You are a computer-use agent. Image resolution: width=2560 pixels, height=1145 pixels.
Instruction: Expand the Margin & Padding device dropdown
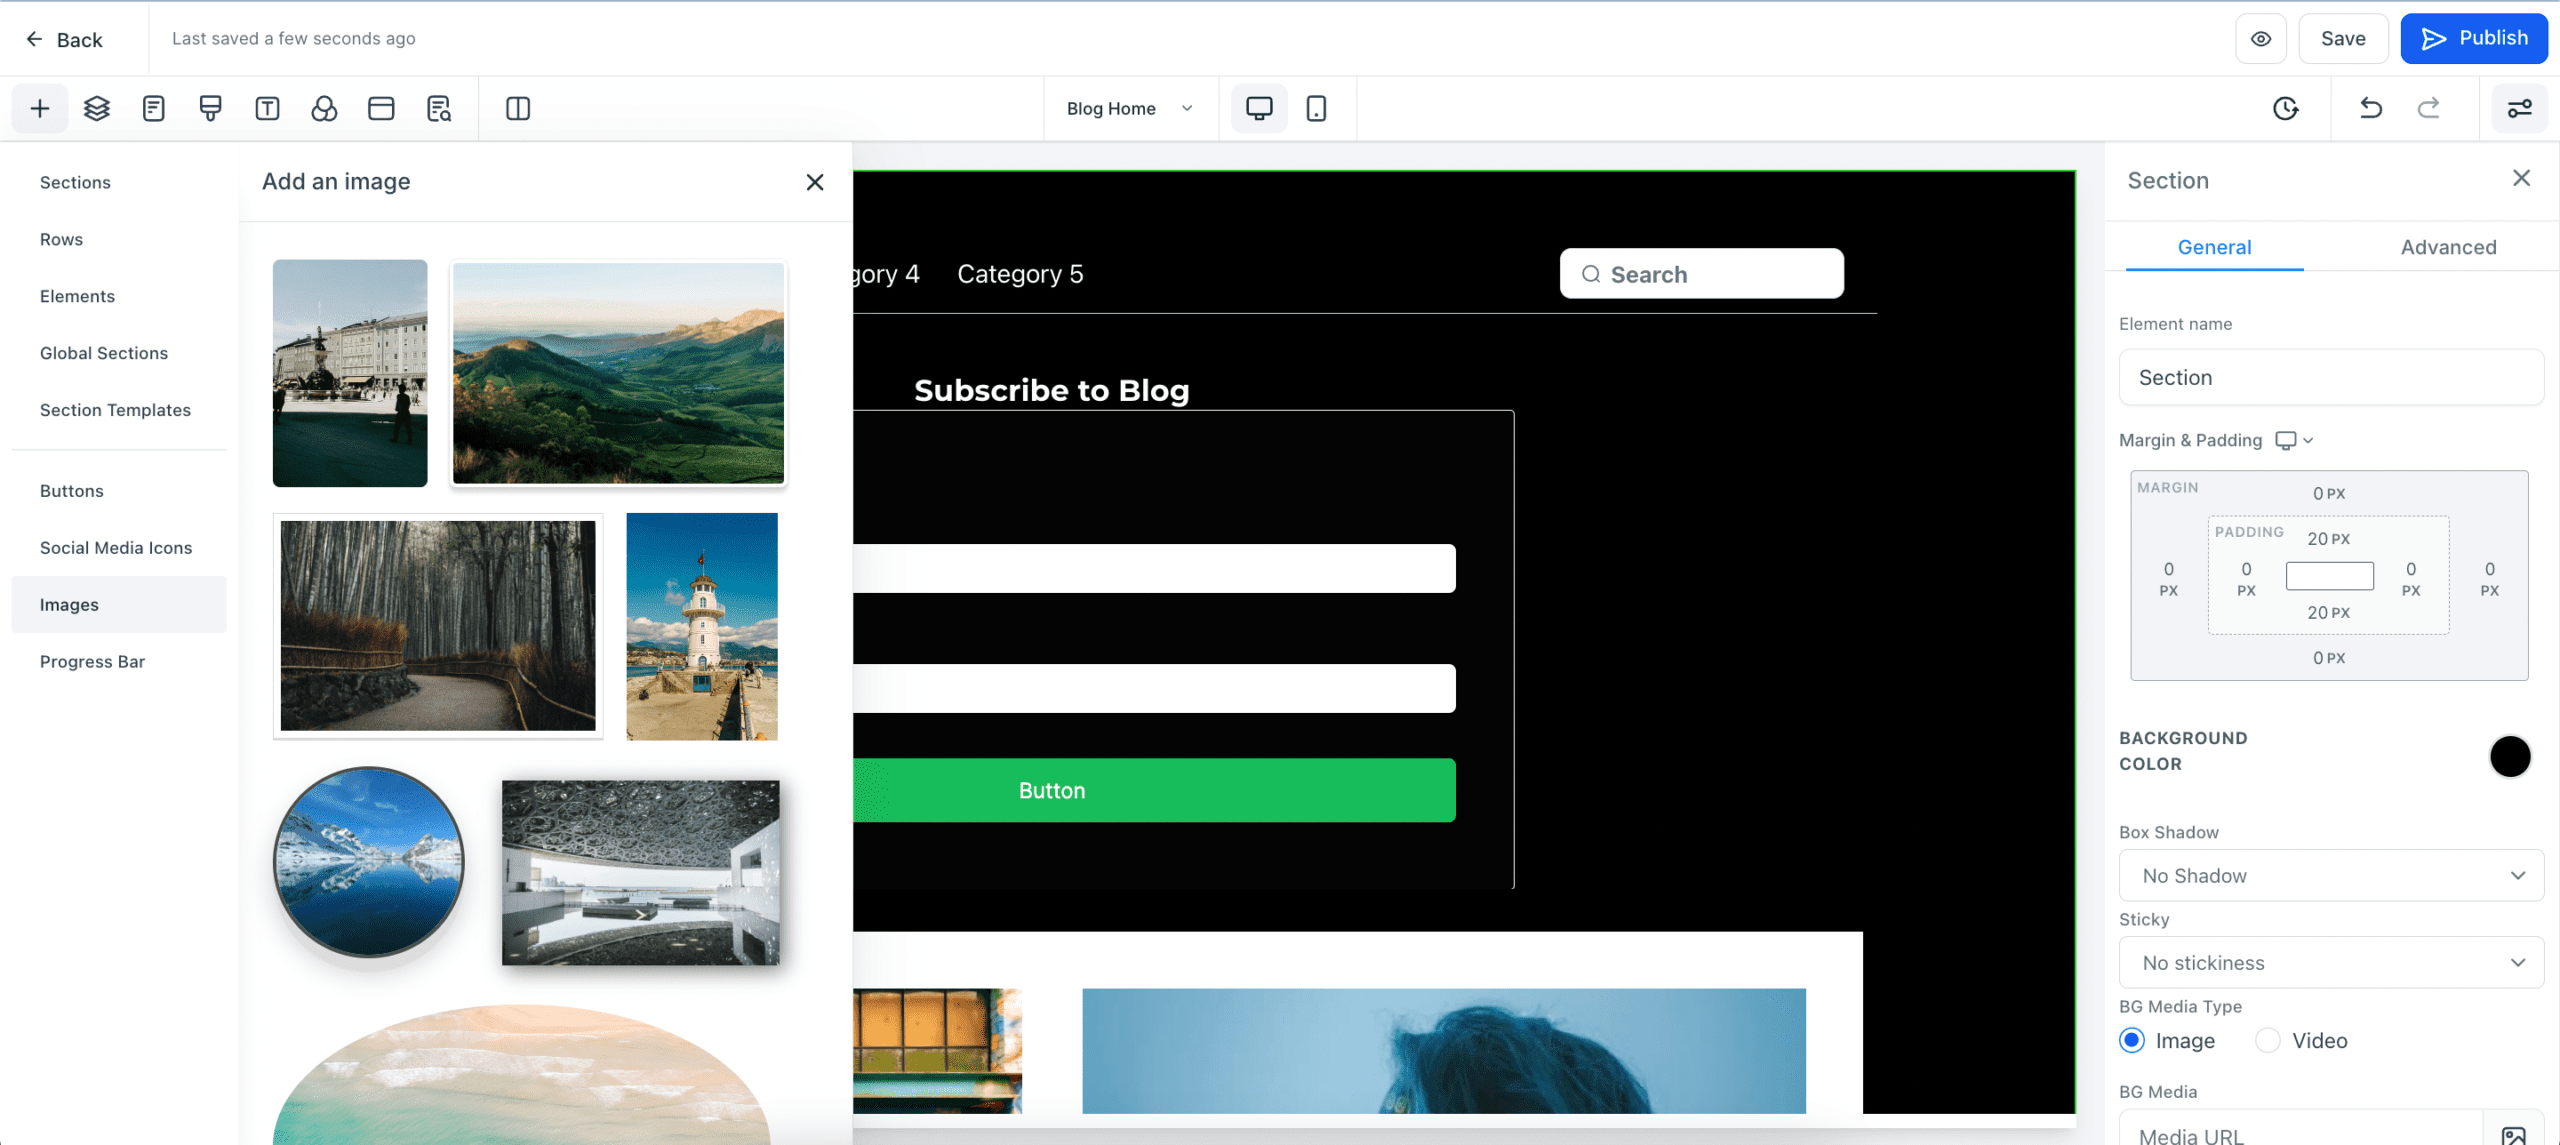click(x=2294, y=440)
